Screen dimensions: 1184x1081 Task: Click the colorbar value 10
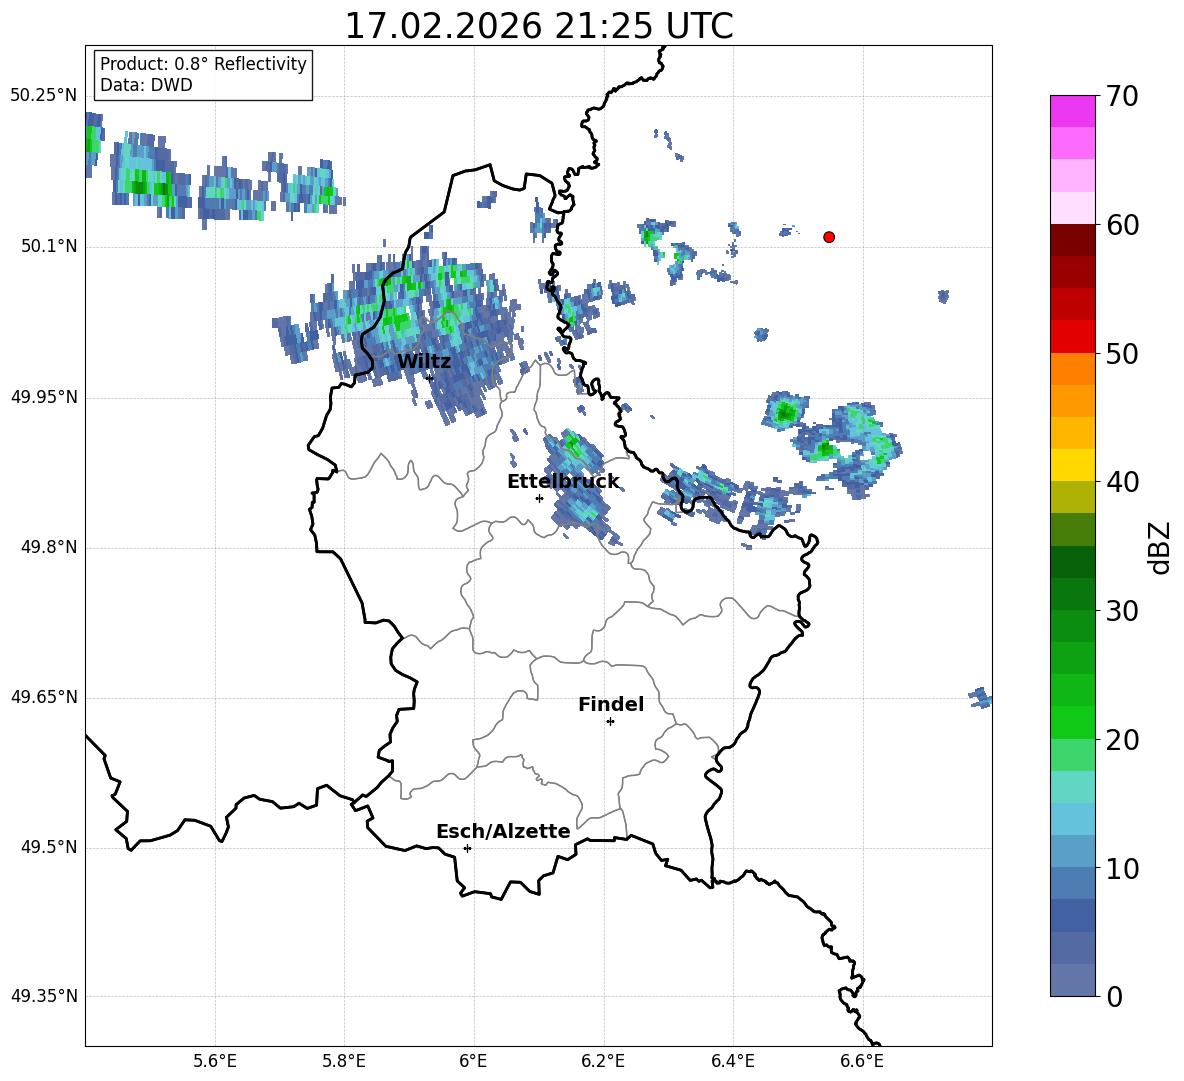(1122, 869)
